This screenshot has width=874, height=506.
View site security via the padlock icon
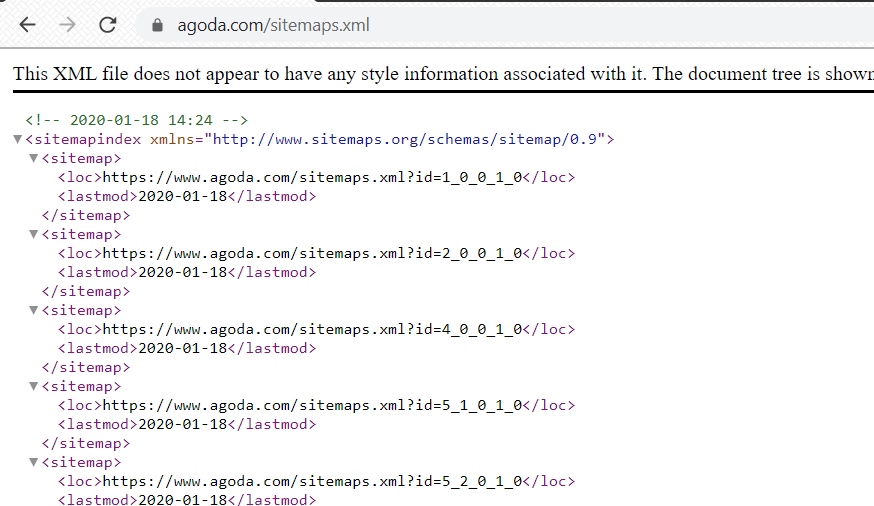pyautogui.click(x=157, y=25)
